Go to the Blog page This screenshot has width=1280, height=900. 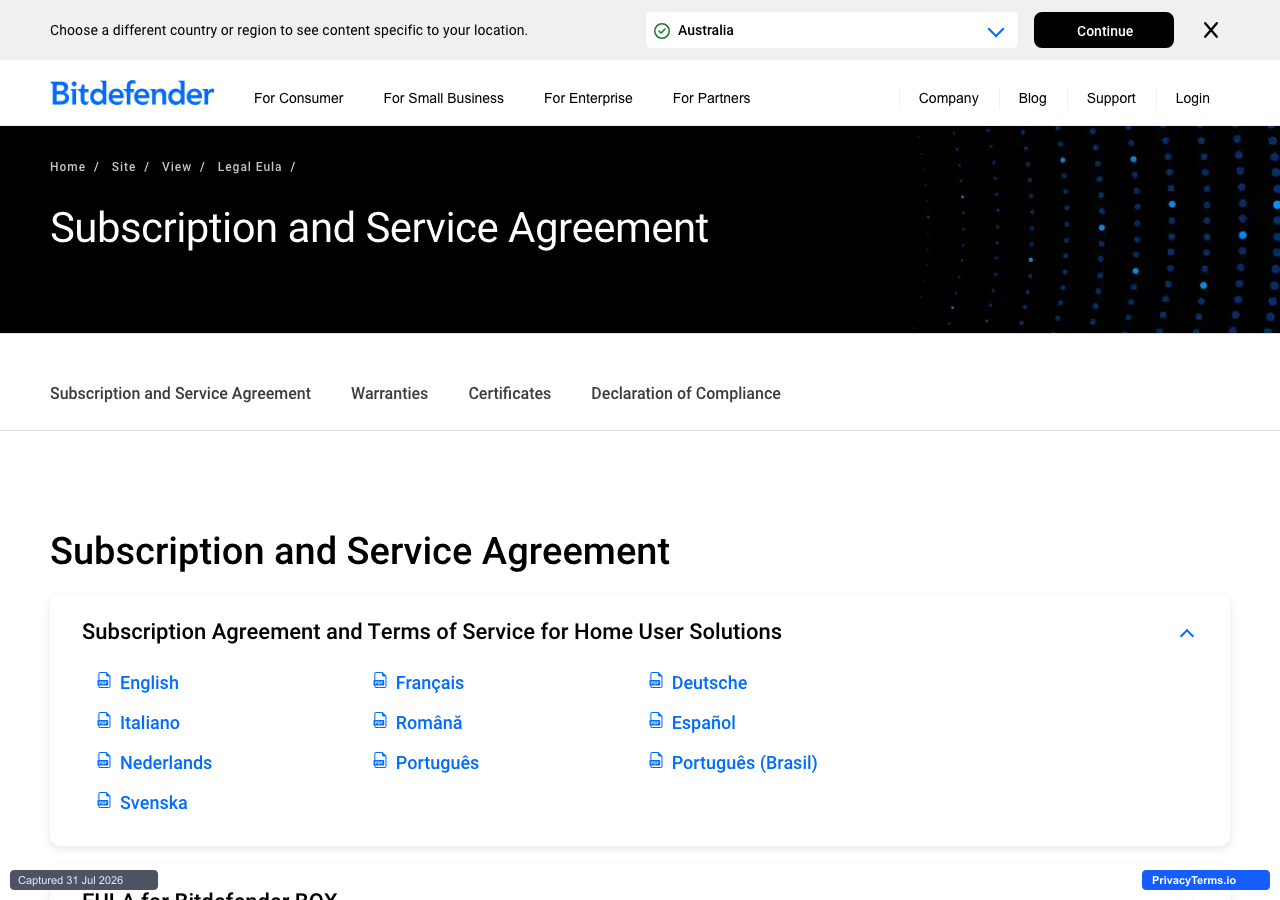(x=1033, y=98)
